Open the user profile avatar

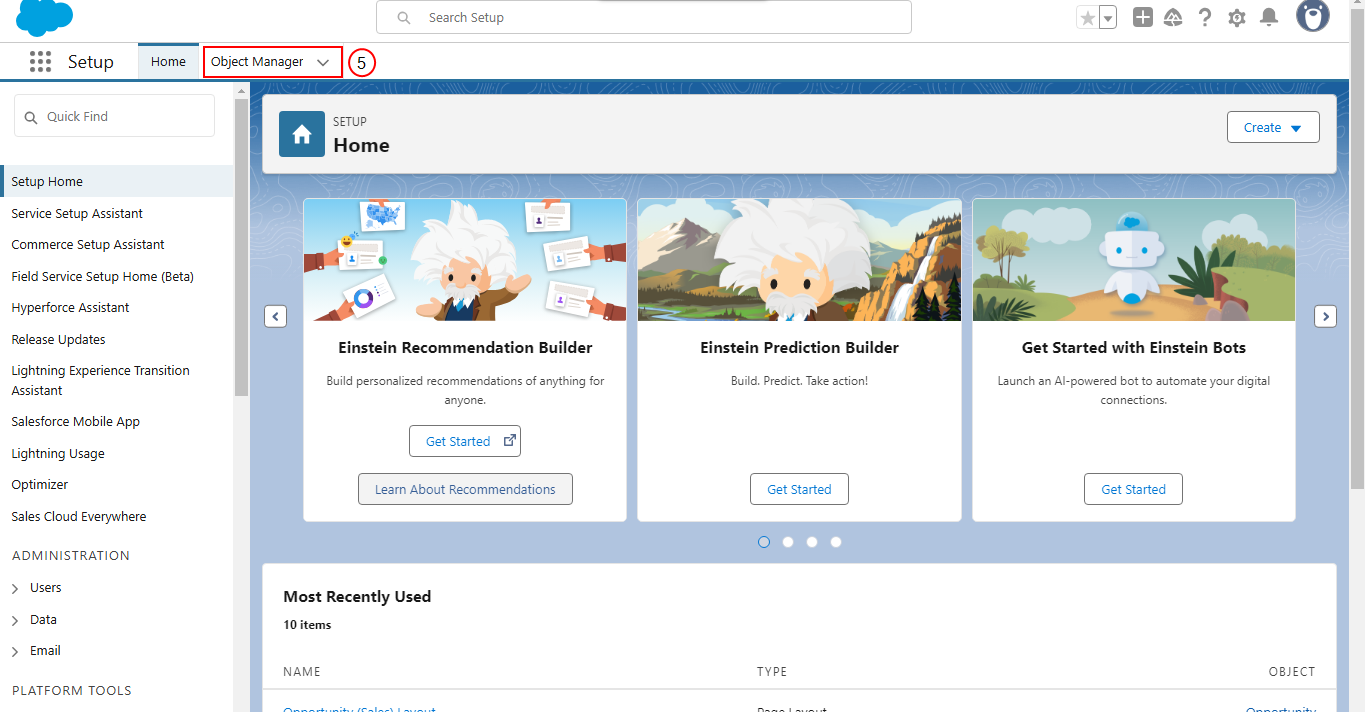pos(1313,16)
